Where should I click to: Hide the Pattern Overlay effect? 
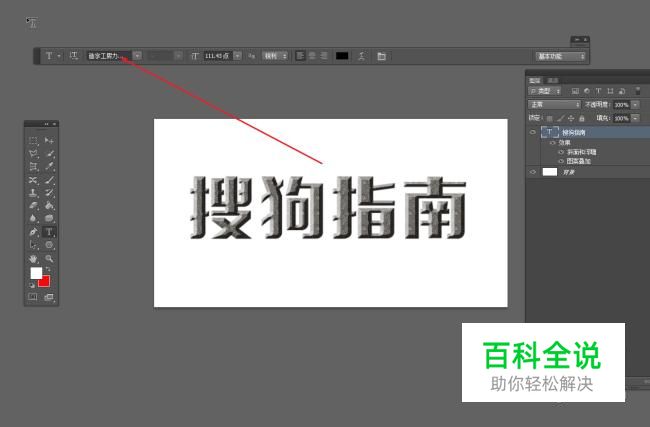point(561,161)
